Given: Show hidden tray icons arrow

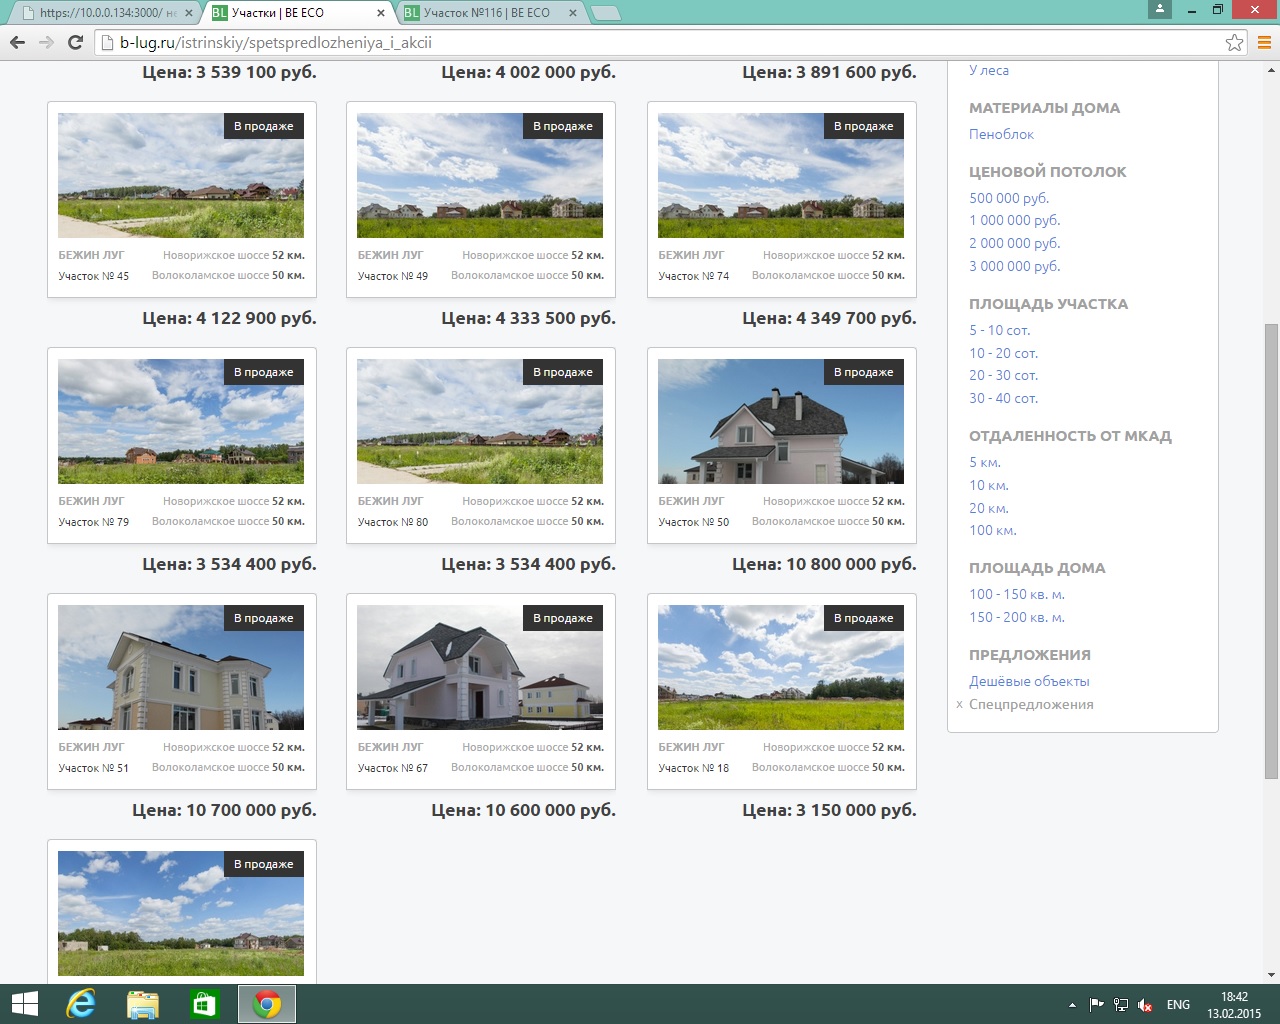Looking at the screenshot, I should 1072,1005.
